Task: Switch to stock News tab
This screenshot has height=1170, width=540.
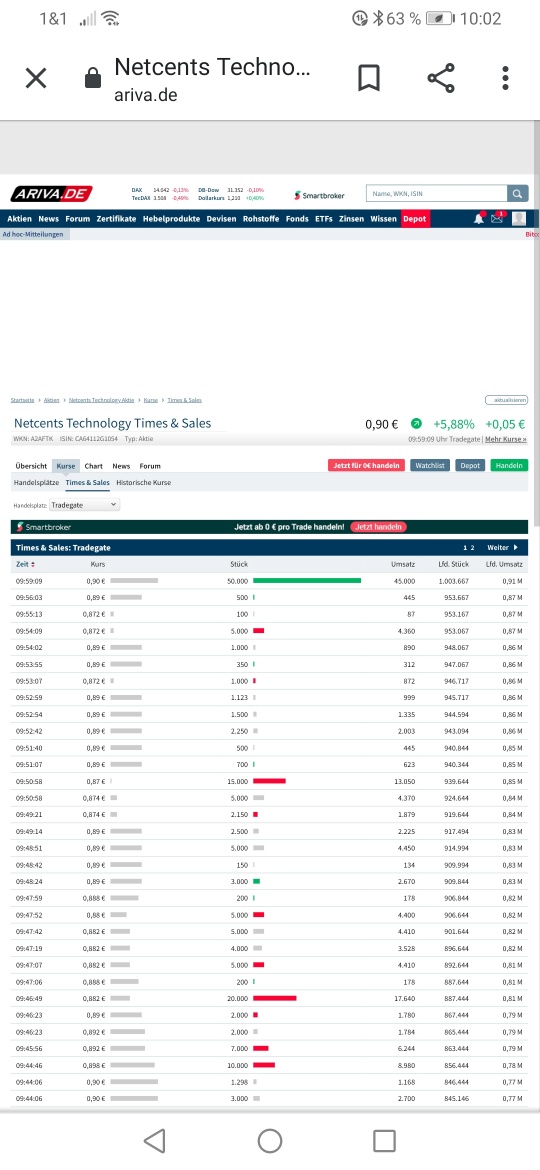Action: tap(121, 466)
